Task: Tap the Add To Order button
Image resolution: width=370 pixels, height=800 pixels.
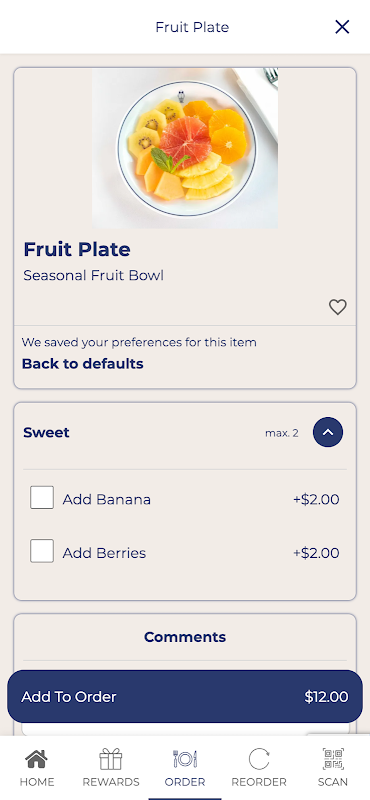Action: (x=185, y=696)
